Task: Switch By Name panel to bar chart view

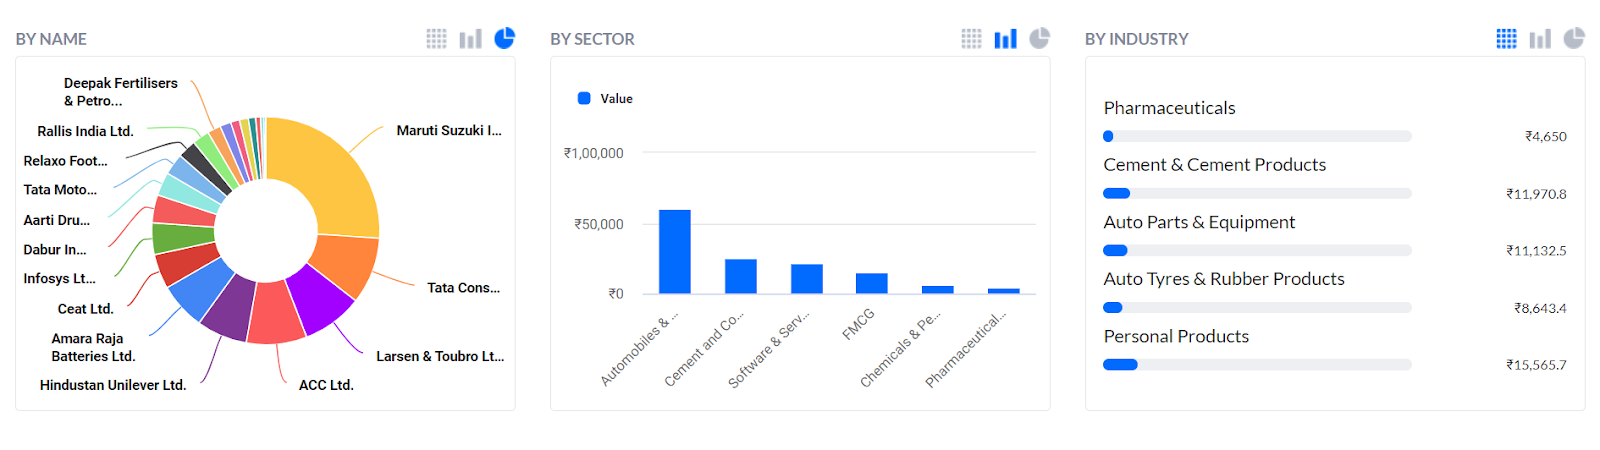Action: [470, 39]
